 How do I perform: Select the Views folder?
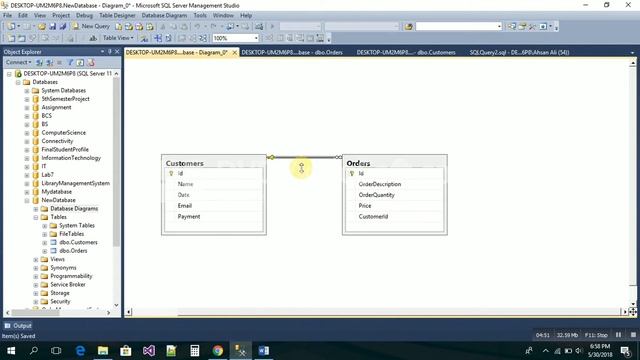tap(58, 259)
